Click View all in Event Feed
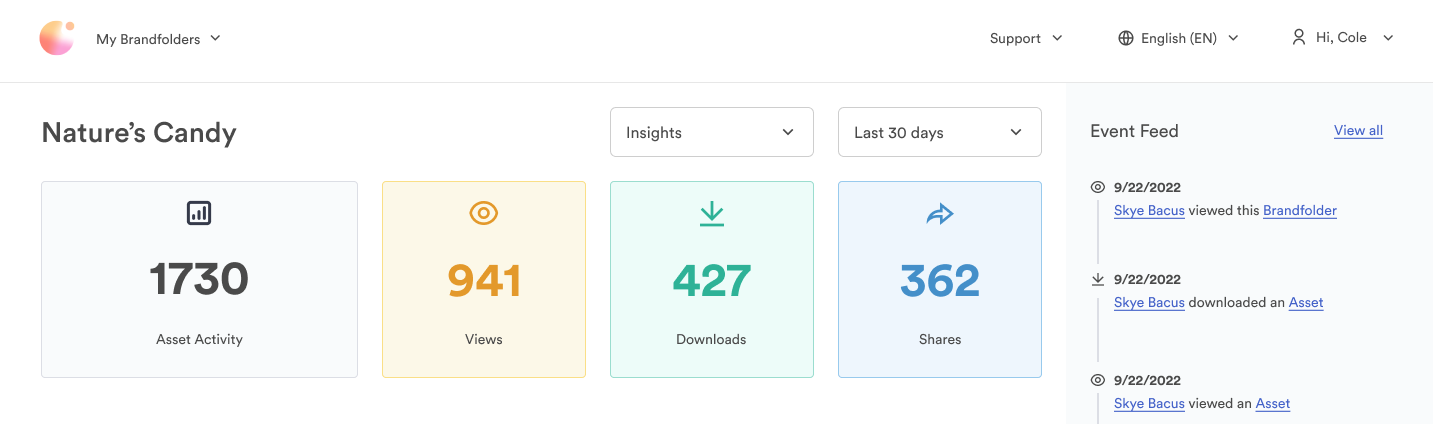Image resolution: width=1433 pixels, height=424 pixels. tap(1358, 131)
